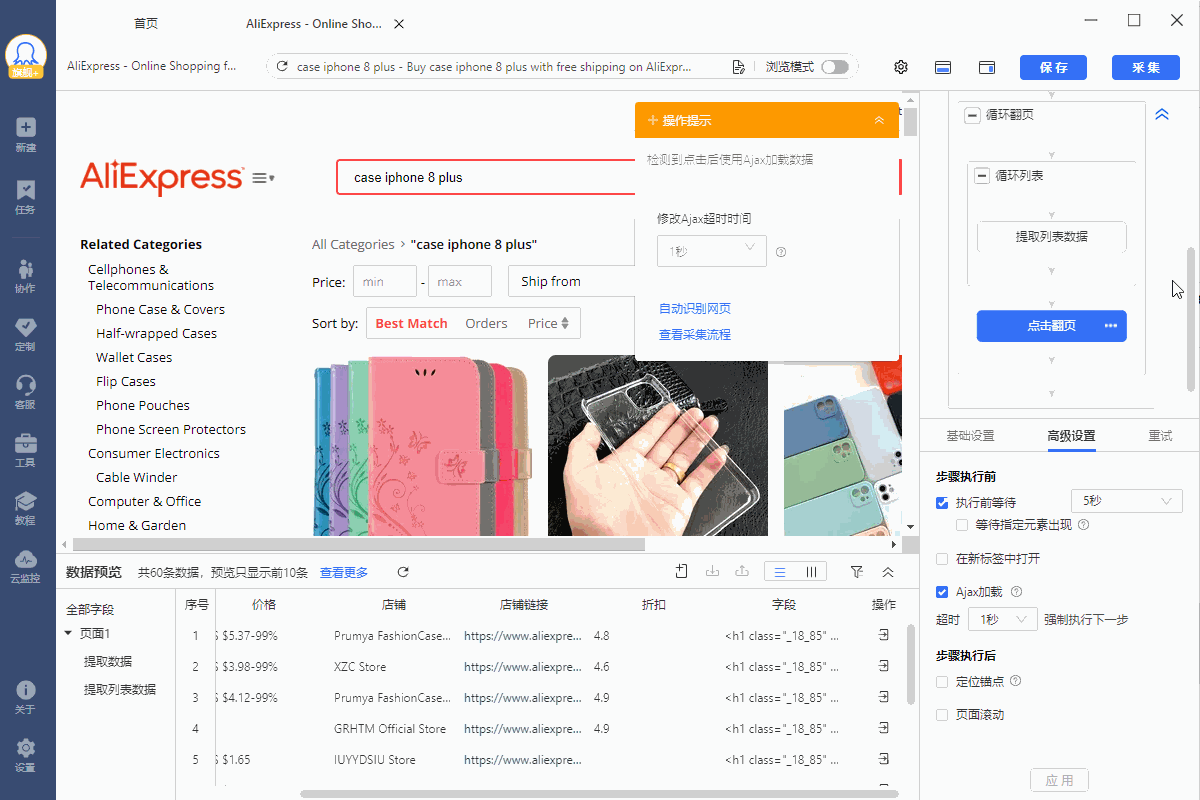Collapse the 操作提示 panel with its chevron
The height and width of the screenshot is (800, 1200).
[879, 120]
